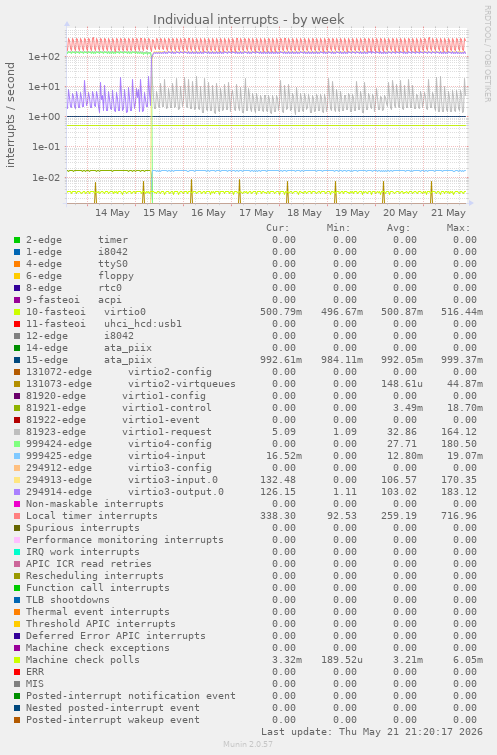
Task: Click the RRDTOOL / TOBI OETIKER watermark
Action: 487,53
